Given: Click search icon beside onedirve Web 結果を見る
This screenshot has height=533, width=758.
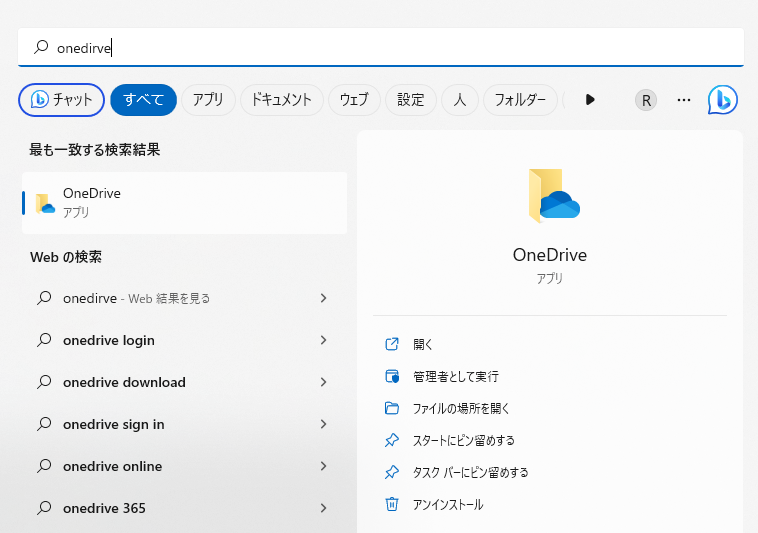Looking at the screenshot, I should click(x=44, y=298).
